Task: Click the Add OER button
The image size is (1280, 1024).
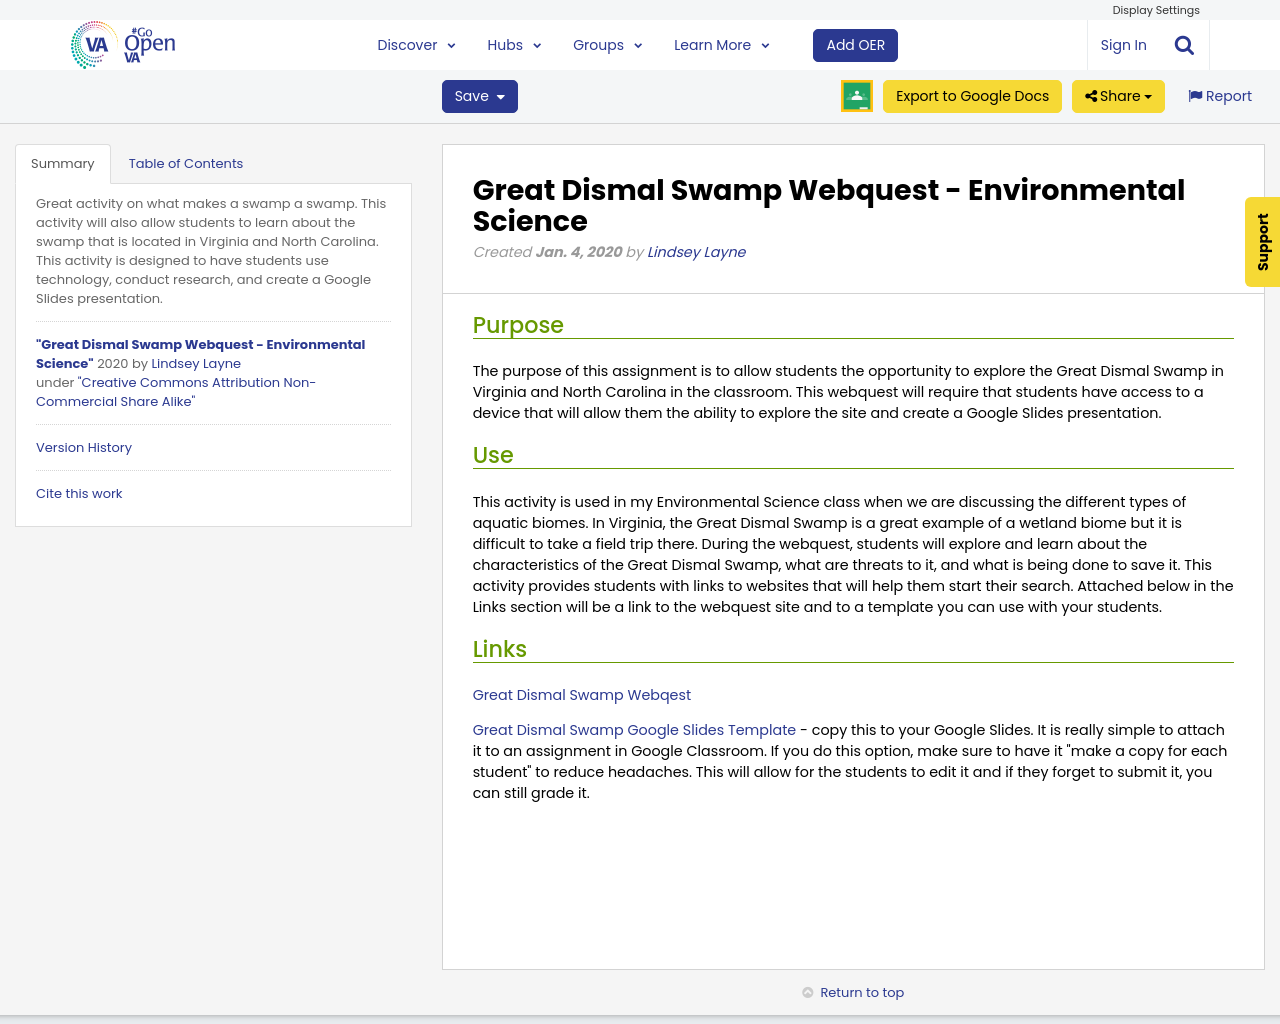Action: pyautogui.click(x=855, y=44)
